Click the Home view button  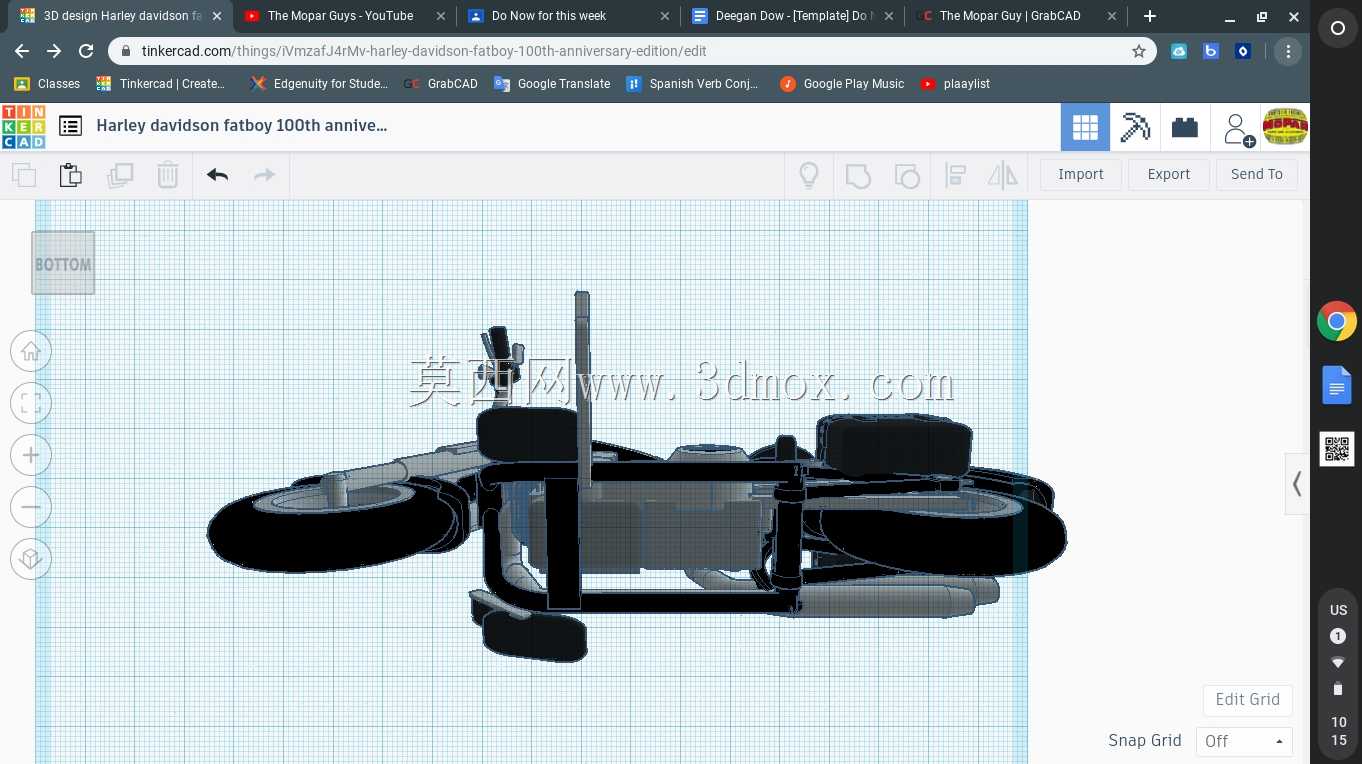coord(31,351)
